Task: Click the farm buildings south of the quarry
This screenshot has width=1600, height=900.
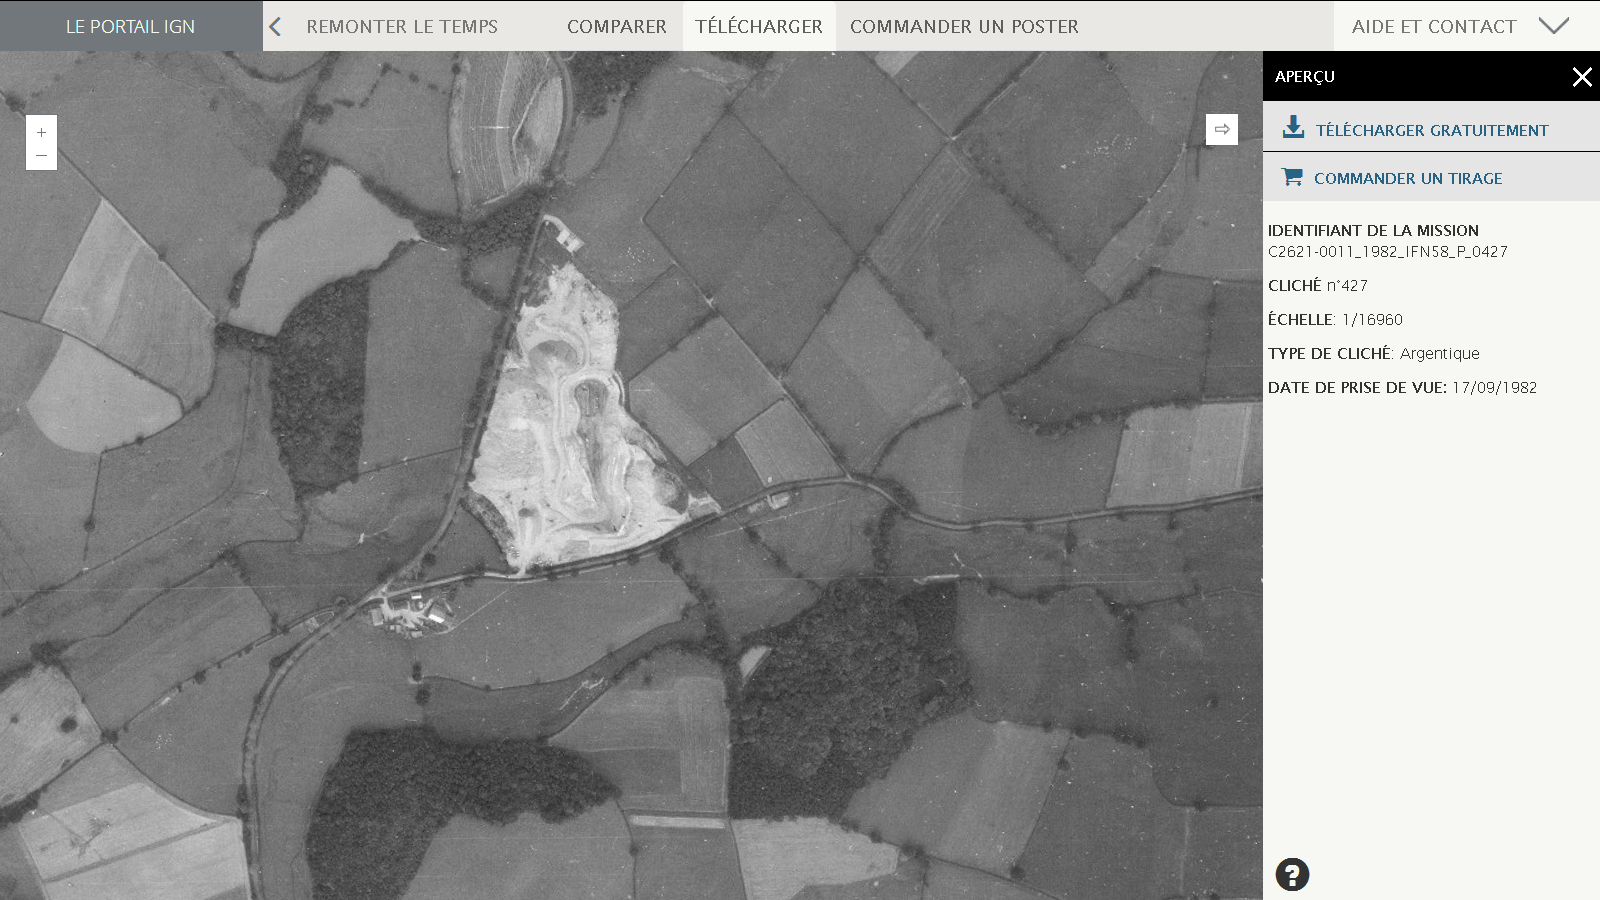Action: tap(412, 613)
